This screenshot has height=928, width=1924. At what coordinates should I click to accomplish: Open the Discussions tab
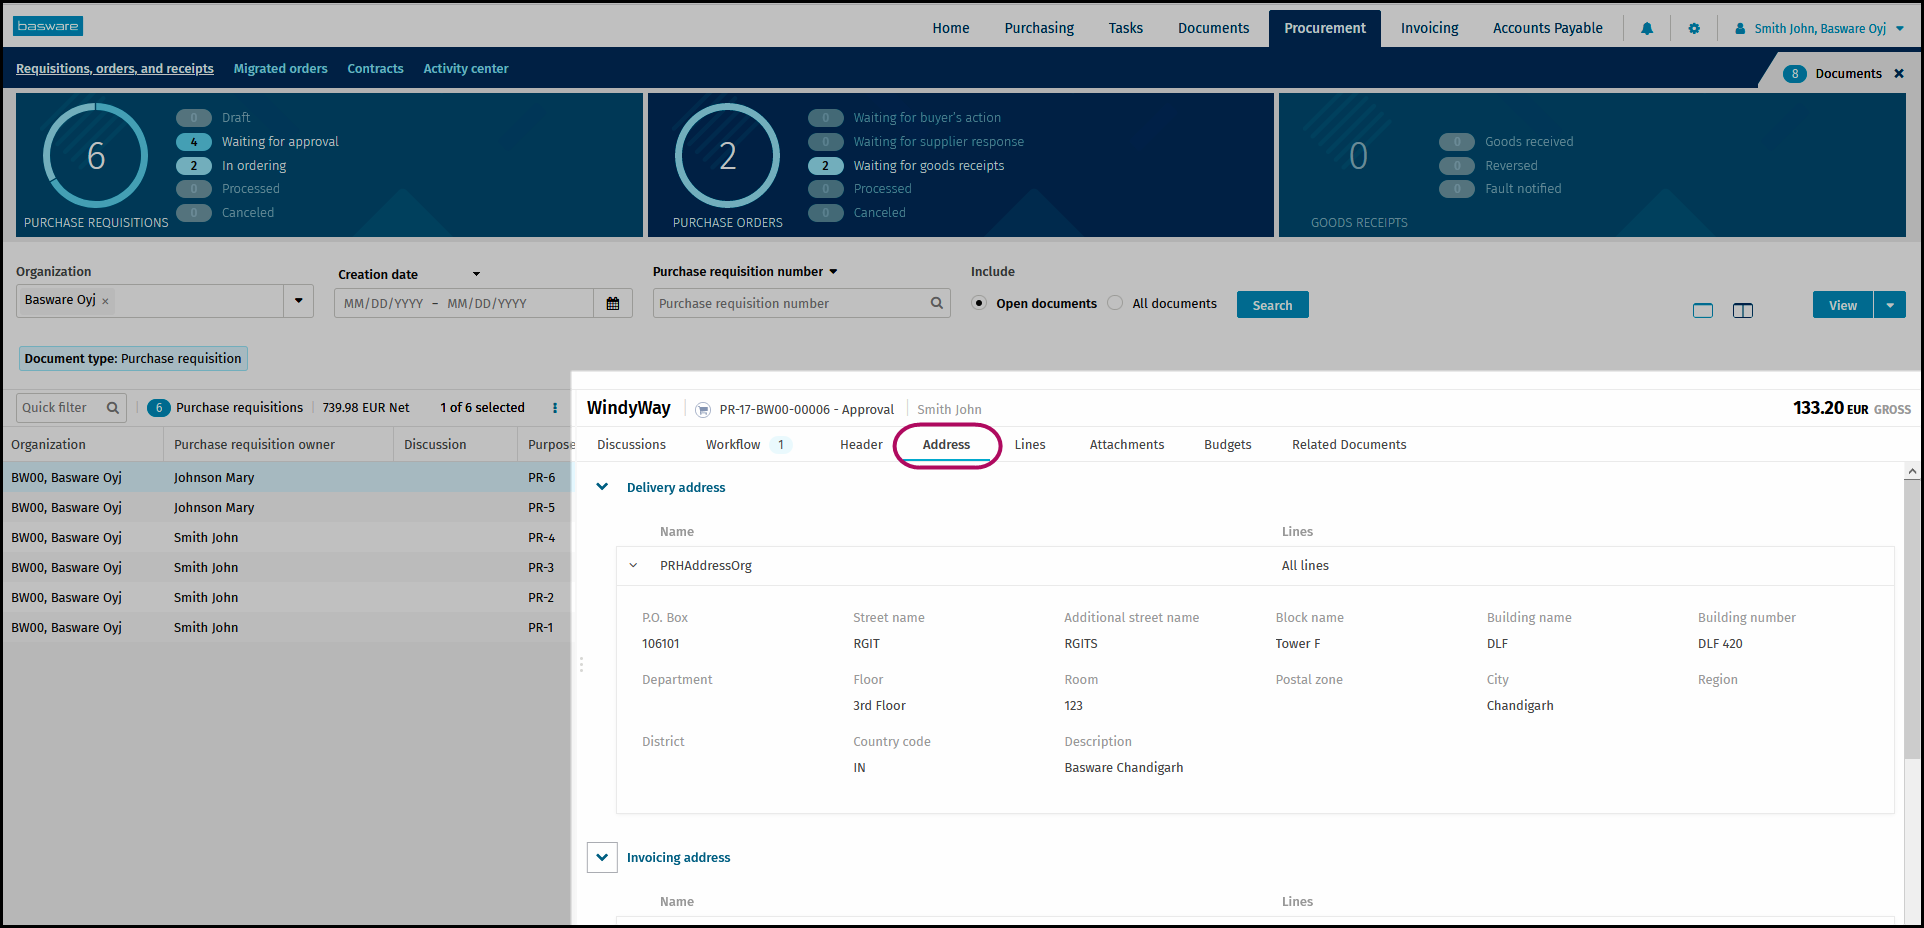point(631,444)
